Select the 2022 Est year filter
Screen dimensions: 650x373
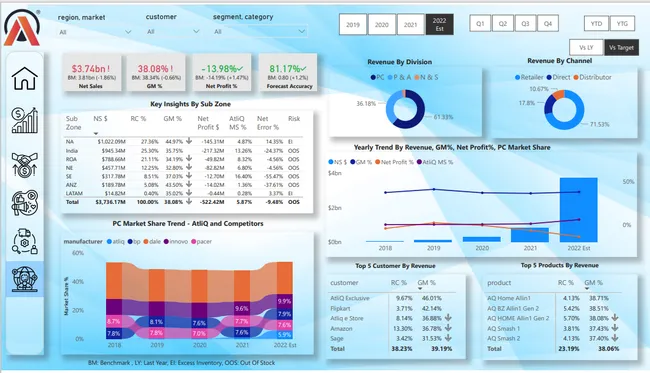pos(439,24)
